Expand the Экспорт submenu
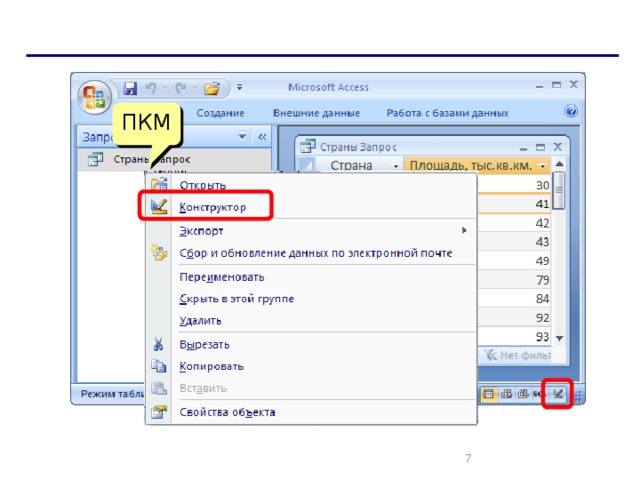 point(201,231)
